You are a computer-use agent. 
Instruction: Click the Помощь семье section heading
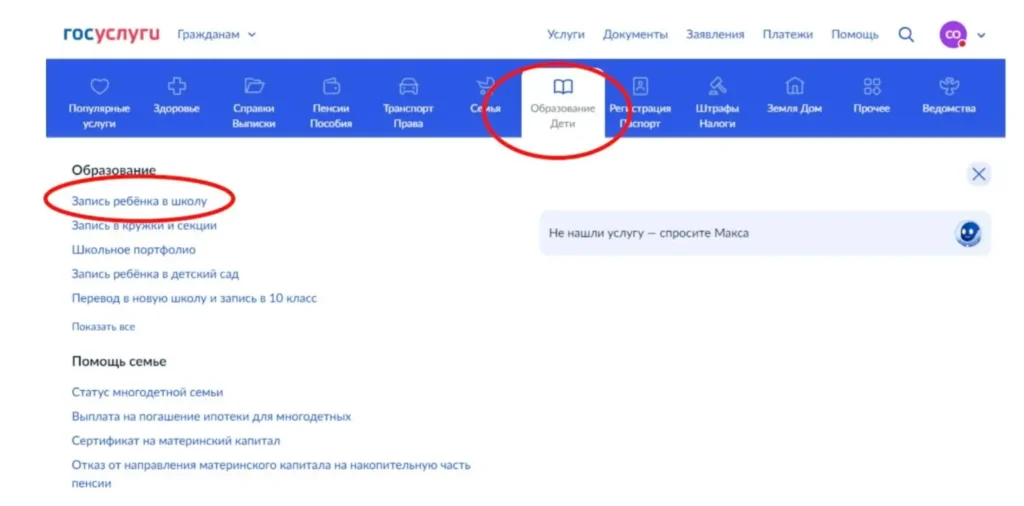(x=119, y=362)
